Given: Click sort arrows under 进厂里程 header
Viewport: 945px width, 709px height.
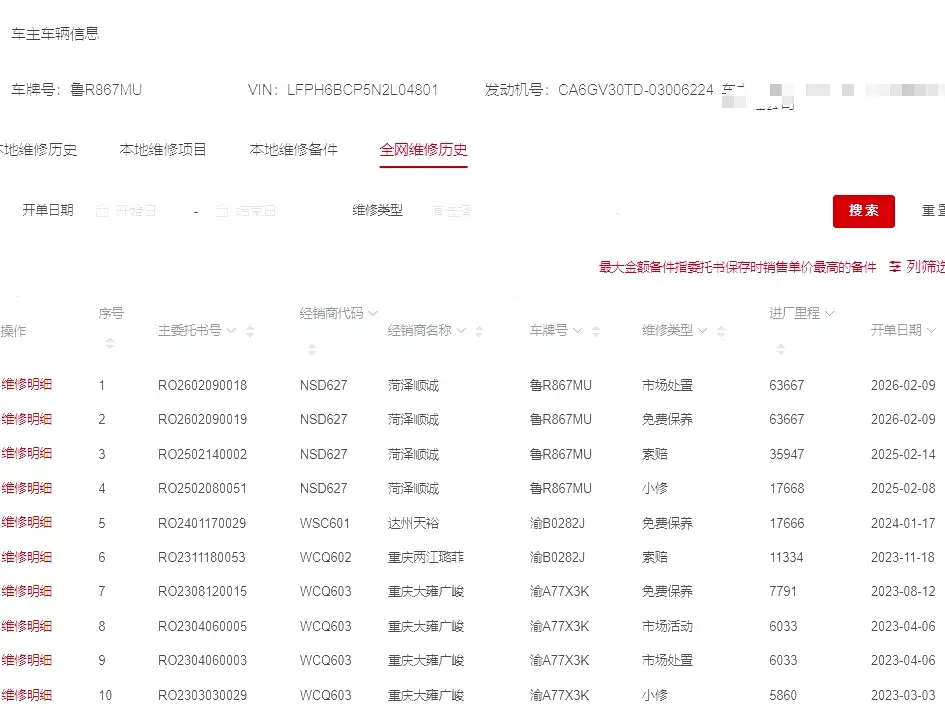Looking at the screenshot, I should pyautogui.click(x=780, y=349).
